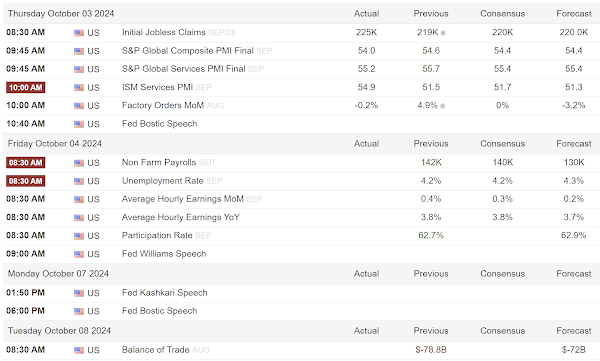
Task: Click revision icon next to 4.9% previous value
Action: pos(442,106)
